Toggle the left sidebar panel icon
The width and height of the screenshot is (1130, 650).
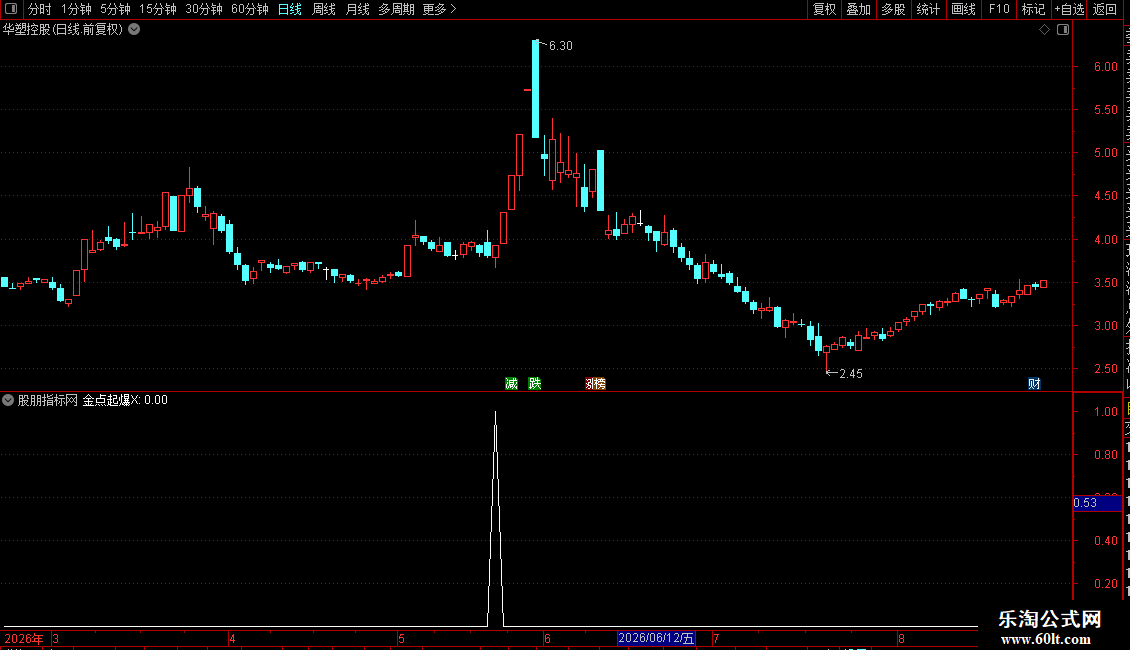point(11,9)
